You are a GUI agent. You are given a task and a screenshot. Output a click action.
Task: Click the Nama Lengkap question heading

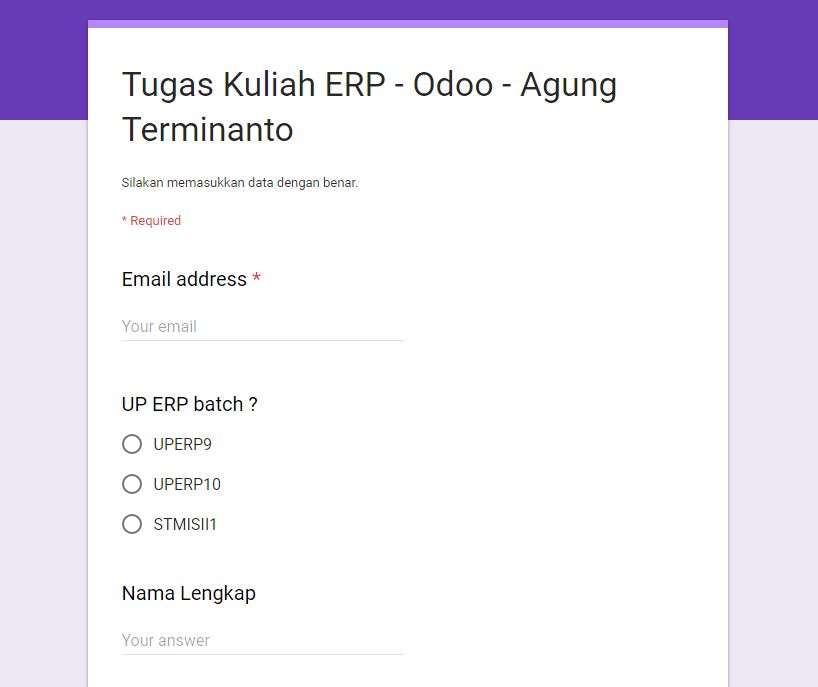pyautogui.click(x=189, y=594)
